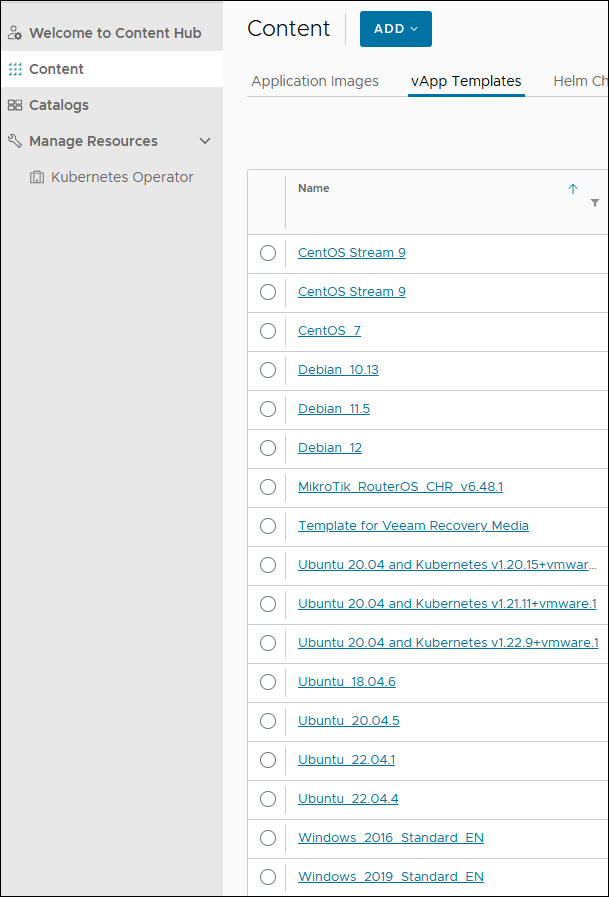Viewport: 609px width, 897px height.
Task: Select the CentOS_7 radio button
Action: point(268,331)
